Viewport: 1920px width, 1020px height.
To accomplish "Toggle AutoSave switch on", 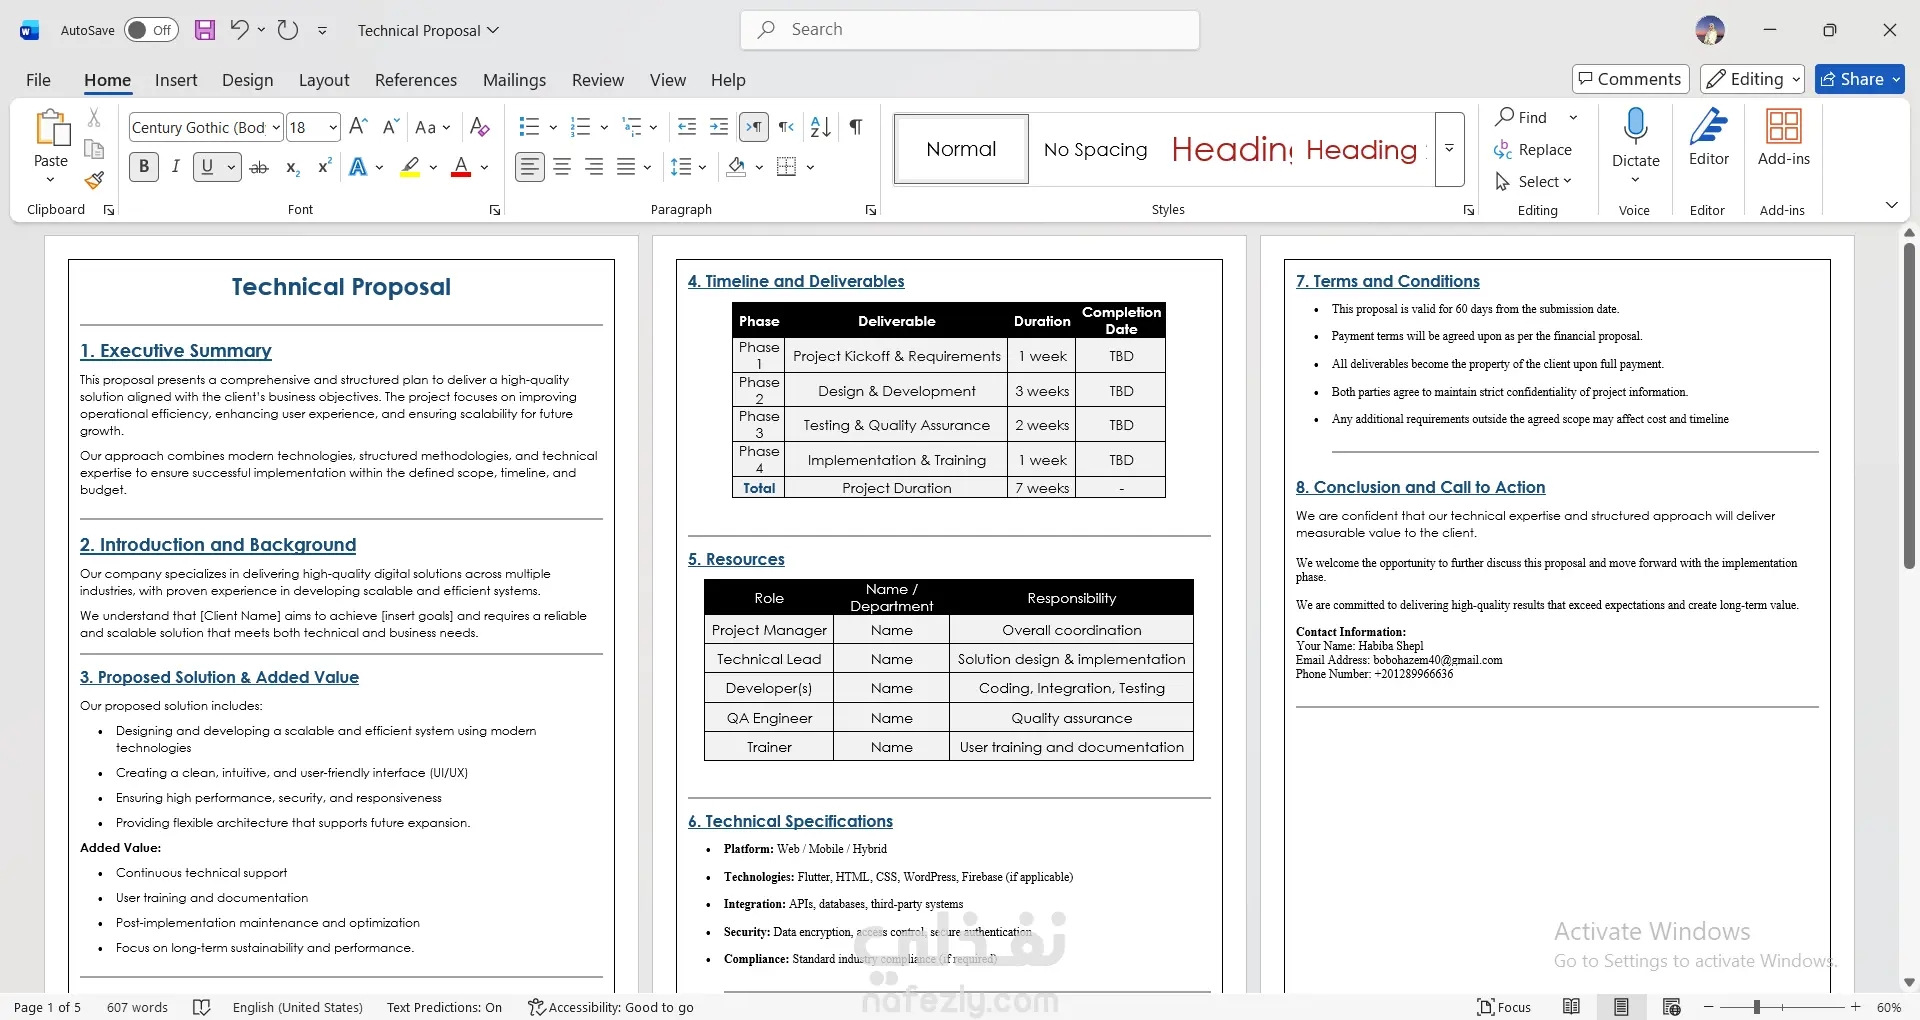I will coord(151,30).
